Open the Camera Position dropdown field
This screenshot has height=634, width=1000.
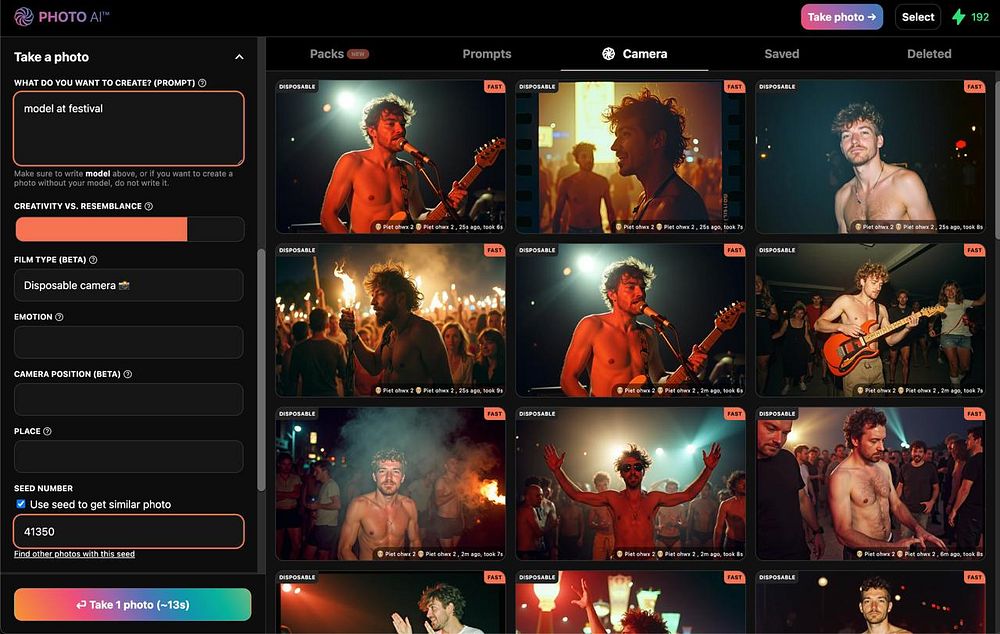(129, 399)
